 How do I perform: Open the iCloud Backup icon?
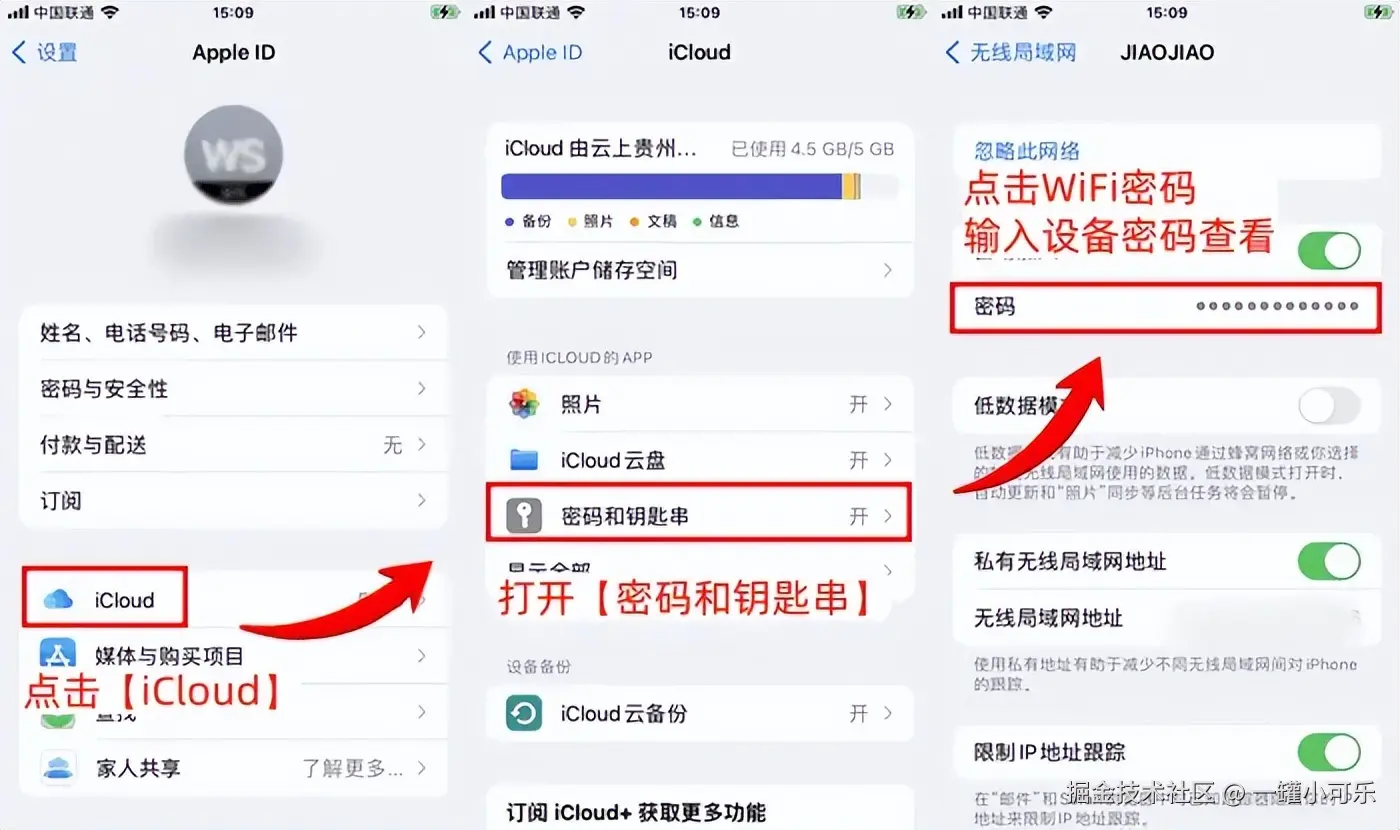(x=524, y=713)
